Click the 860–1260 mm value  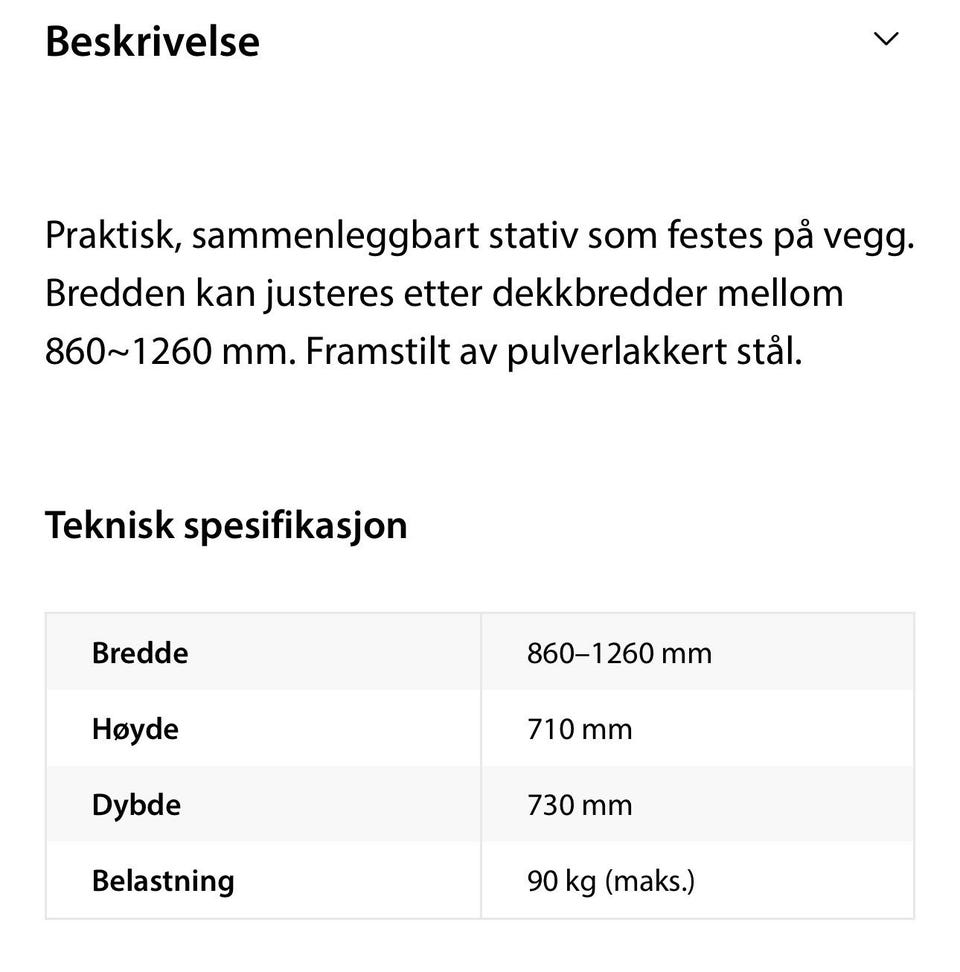(x=619, y=653)
